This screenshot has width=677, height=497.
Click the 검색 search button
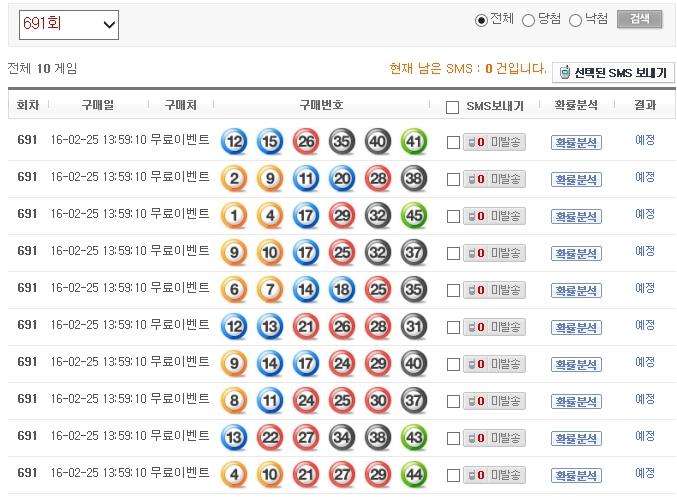[x=640, y=19]
